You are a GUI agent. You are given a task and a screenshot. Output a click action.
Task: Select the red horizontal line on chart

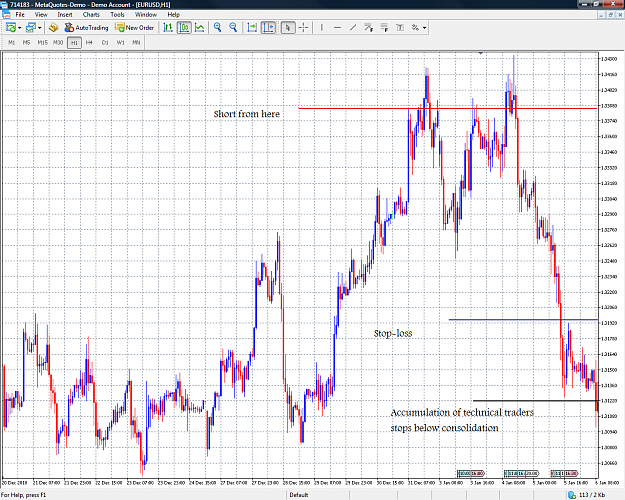(447, 108)
